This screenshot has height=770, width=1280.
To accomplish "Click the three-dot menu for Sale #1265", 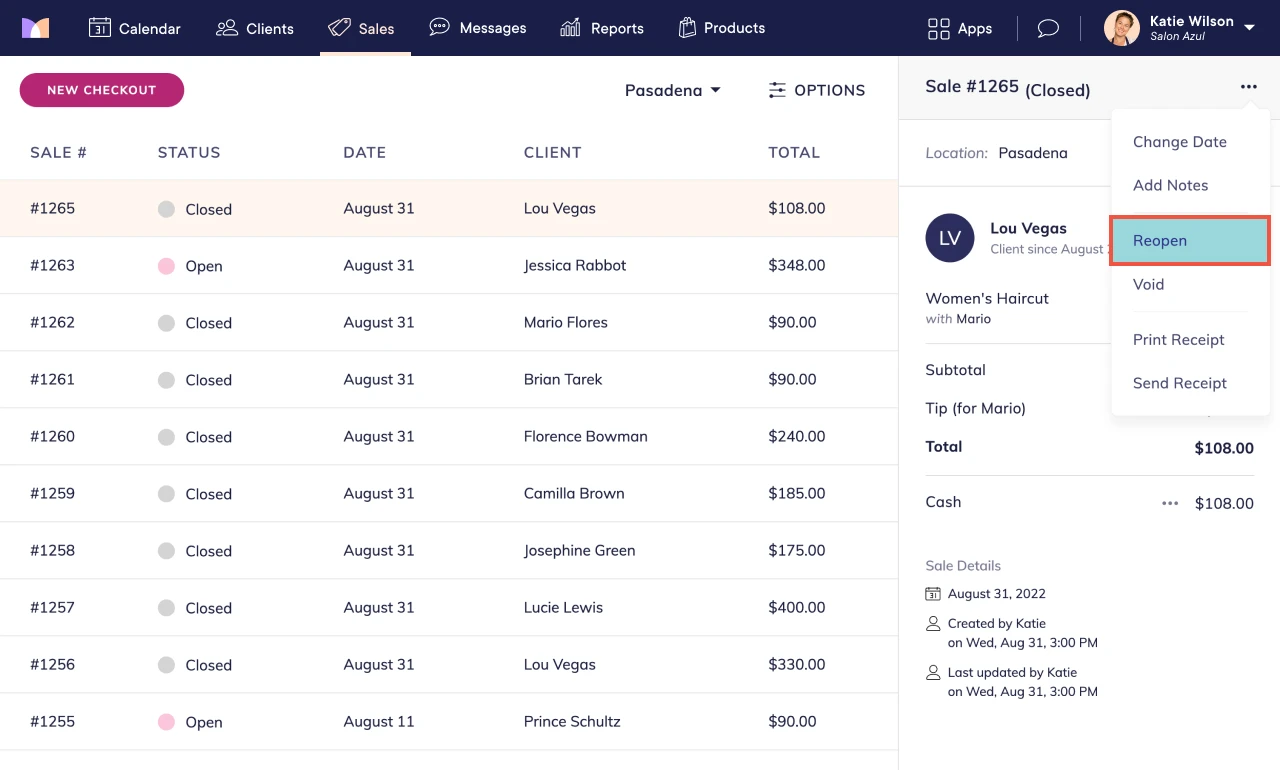I will click(1248, 86).
